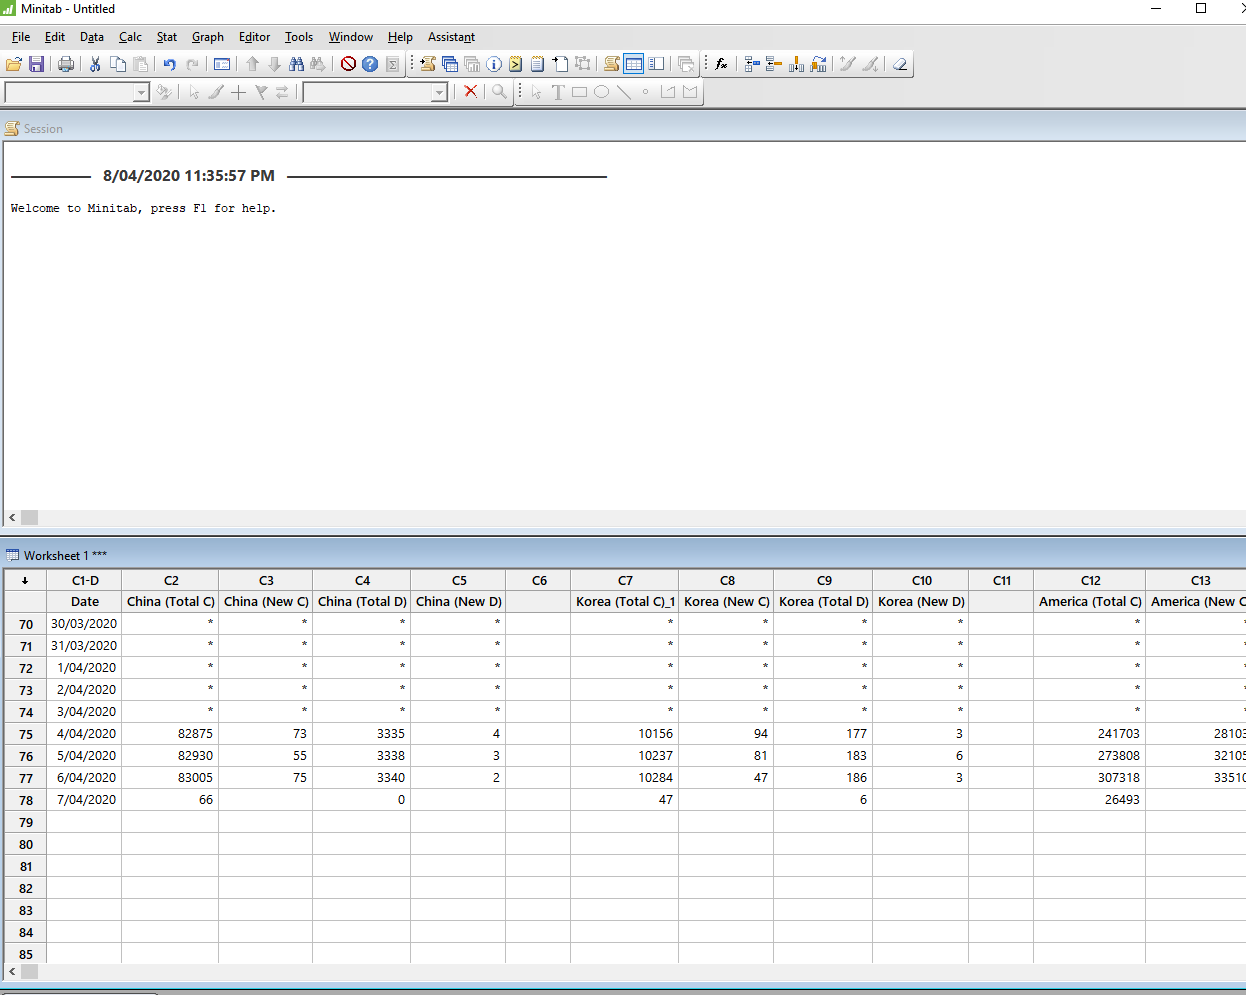Image resolution: width=1246 pixels, height=995 pixels.
Task: Click the Move Columns icon
Action: (818, 64)
